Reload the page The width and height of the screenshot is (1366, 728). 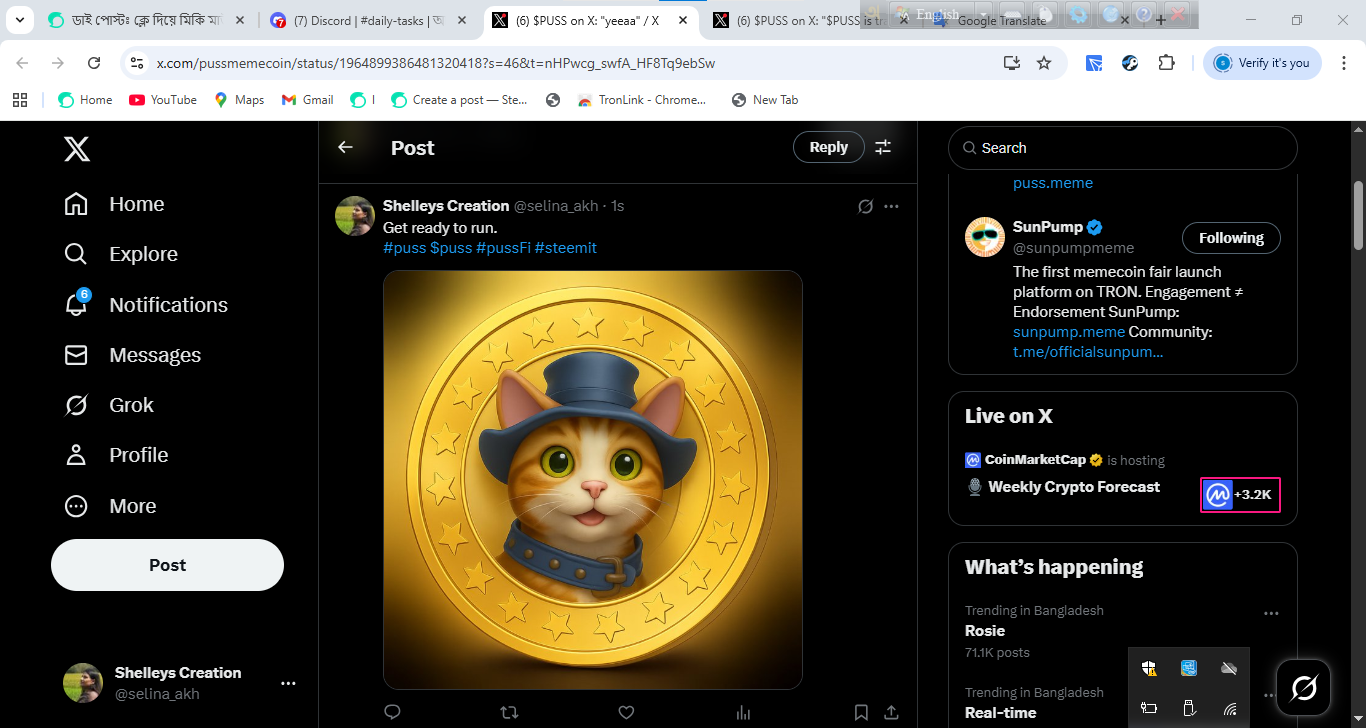(x=94, y=63)
